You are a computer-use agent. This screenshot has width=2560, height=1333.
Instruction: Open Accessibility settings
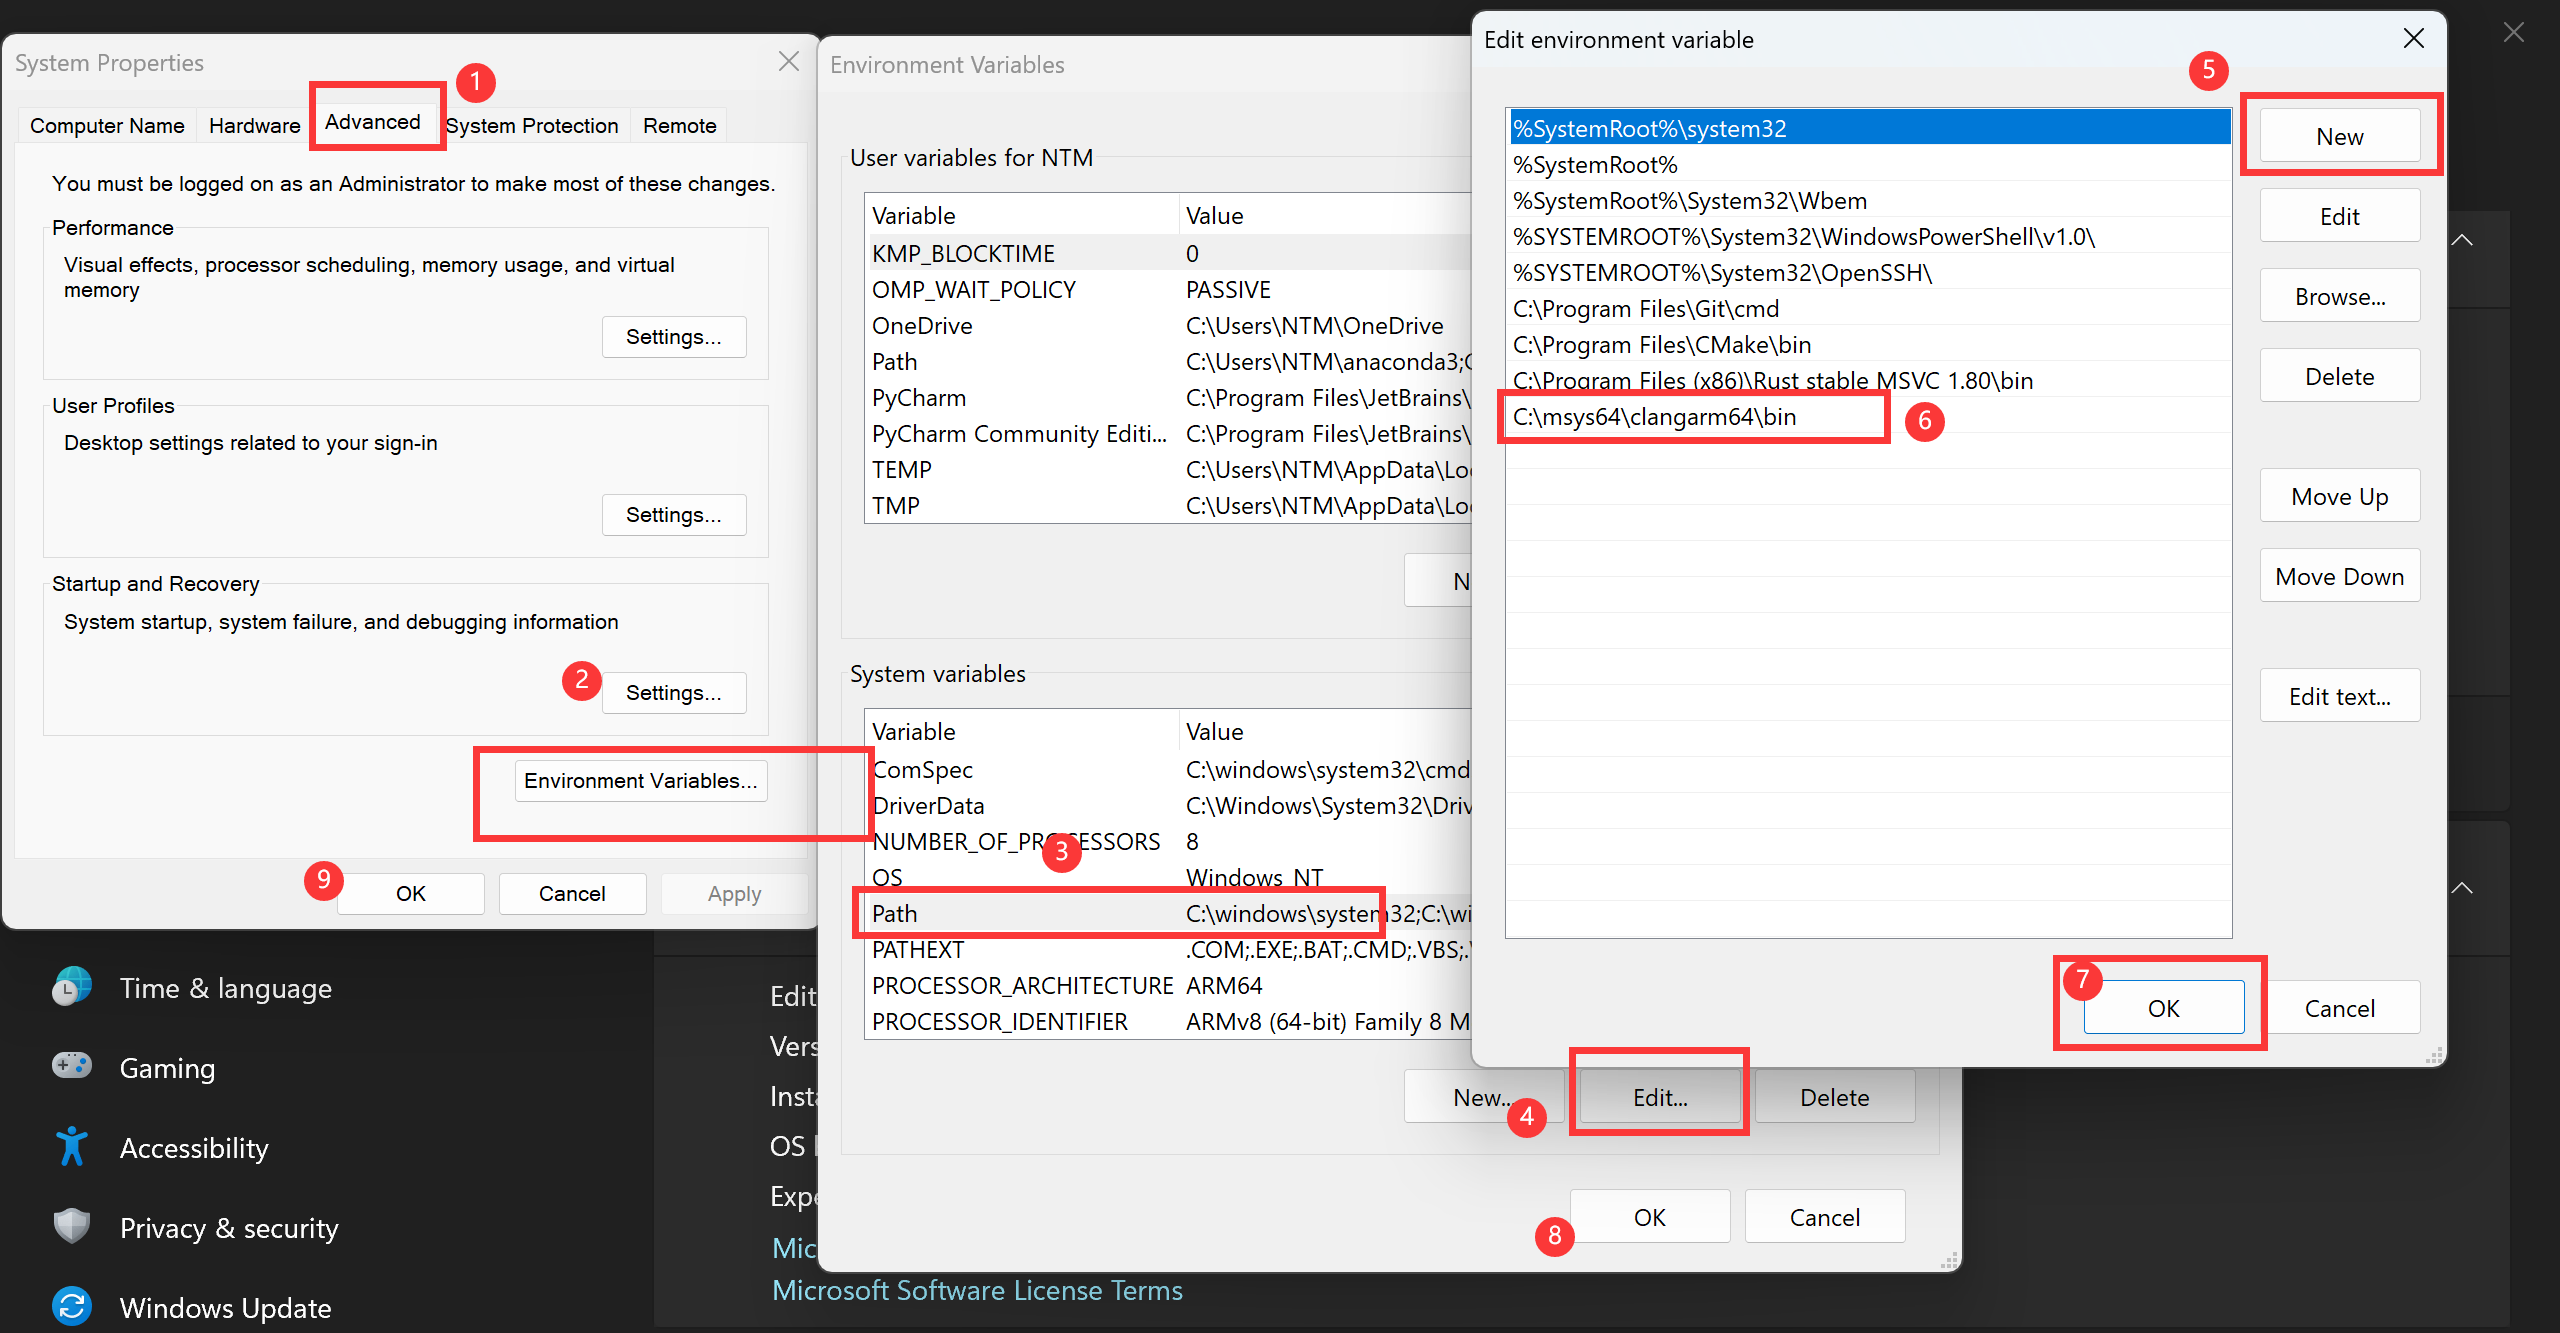(x=194, y=1147)
